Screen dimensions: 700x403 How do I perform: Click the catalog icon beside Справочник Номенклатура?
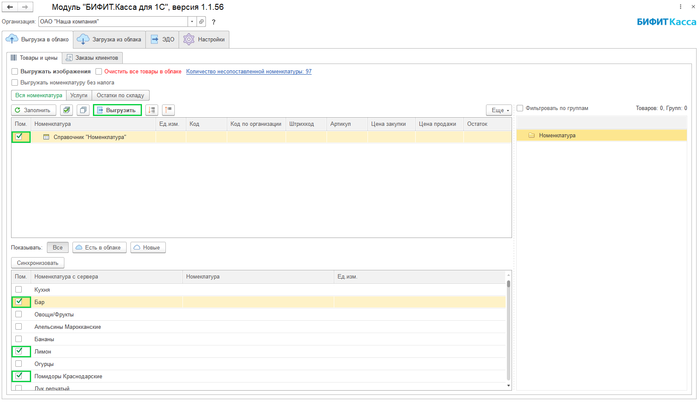(46, 137)
